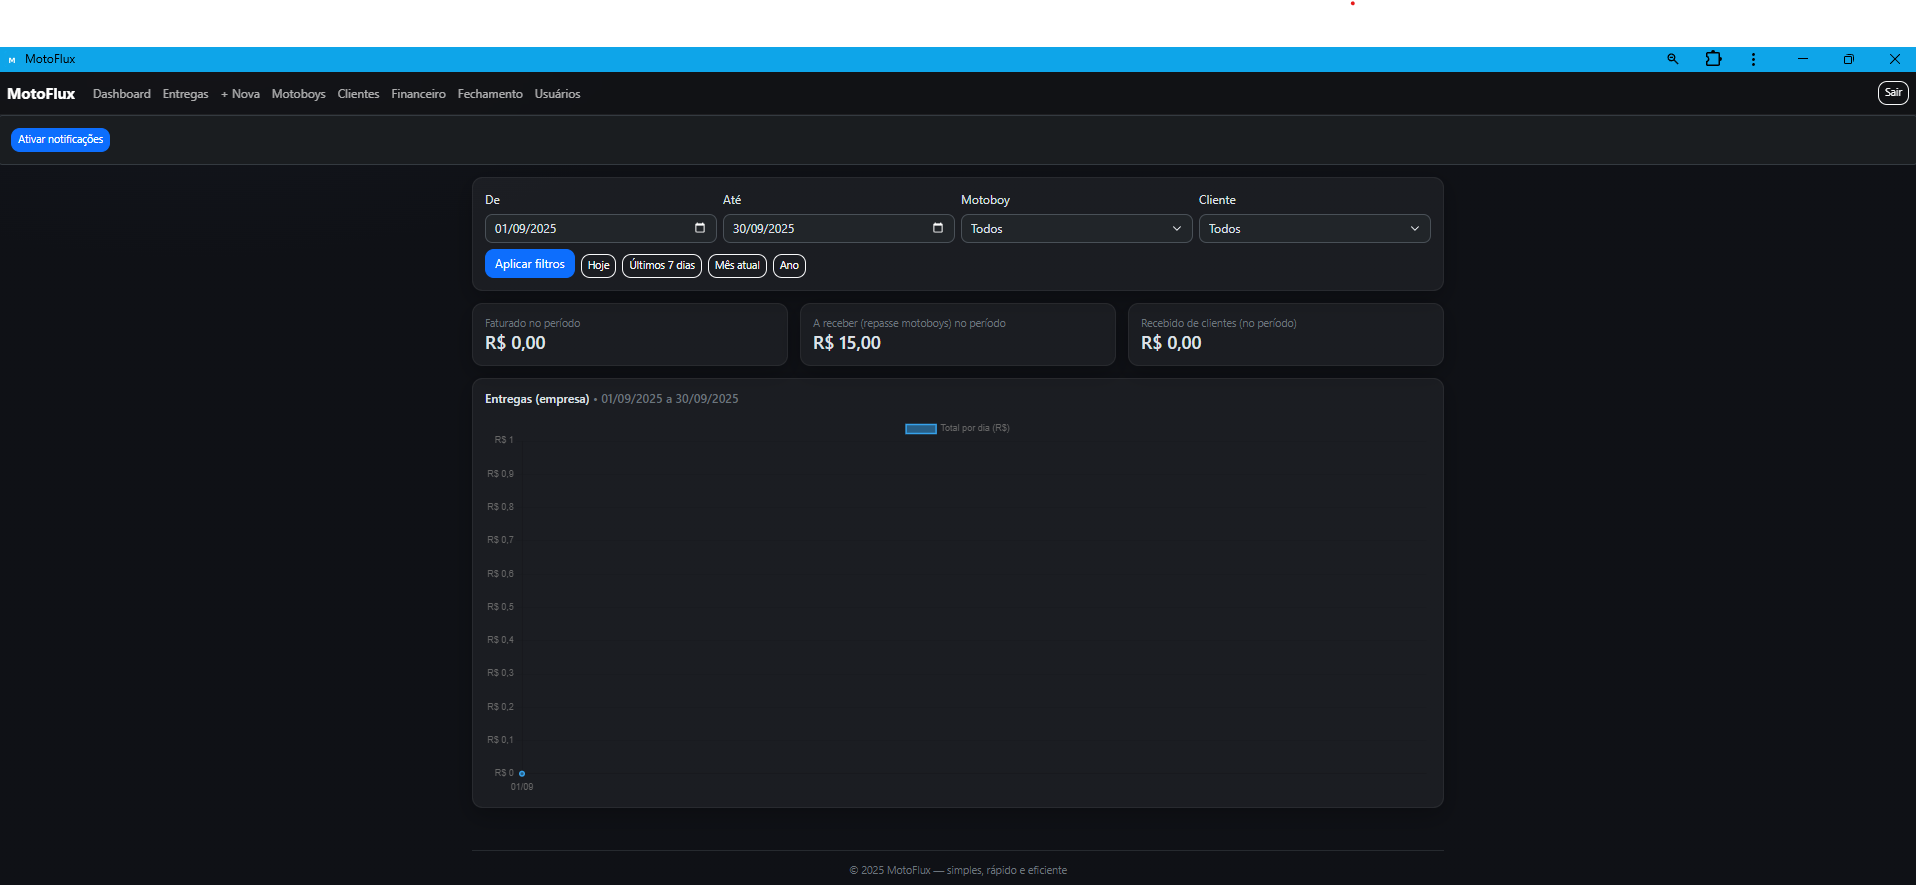Open the three-dot app menu
The width and height of the screenshot is (1916, 885).
(x=1753, y=59)
